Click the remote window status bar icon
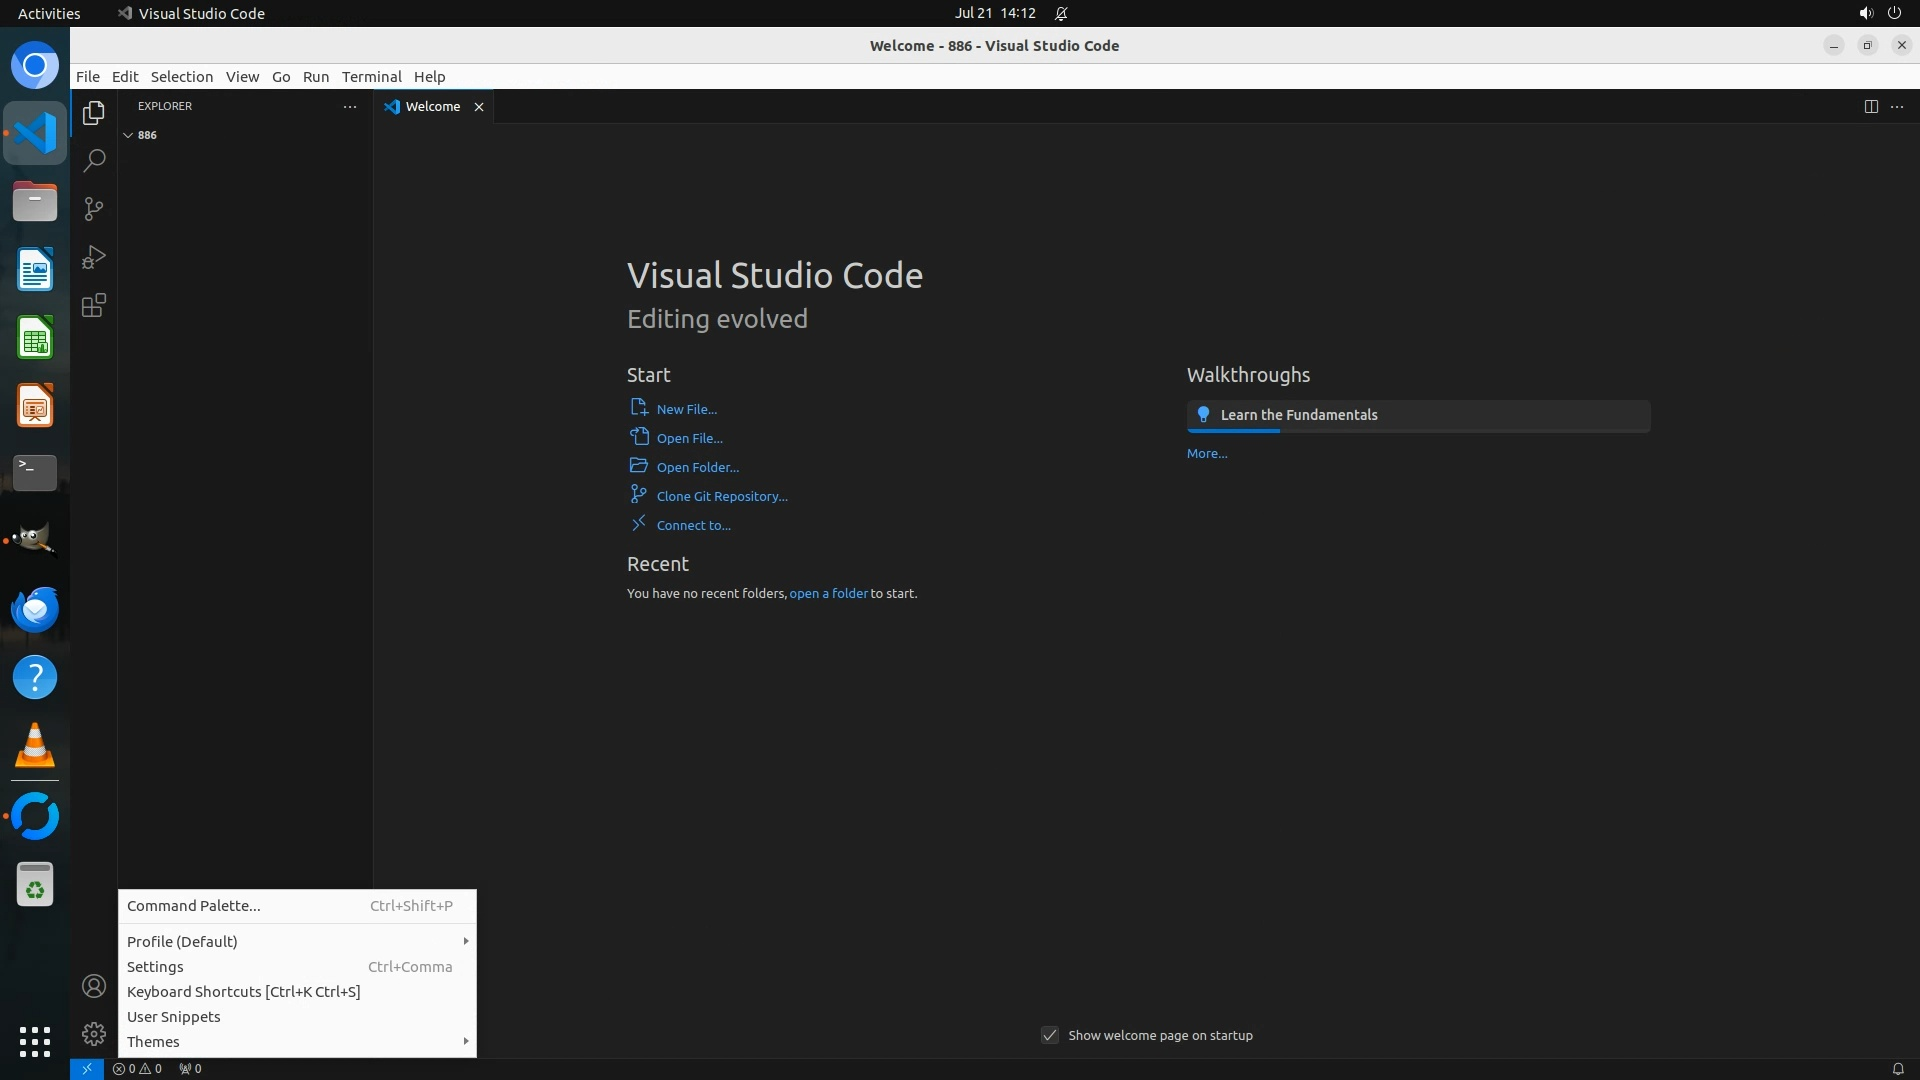This screenshot has width=1920, height=1080. click(x=87, y=1068)
